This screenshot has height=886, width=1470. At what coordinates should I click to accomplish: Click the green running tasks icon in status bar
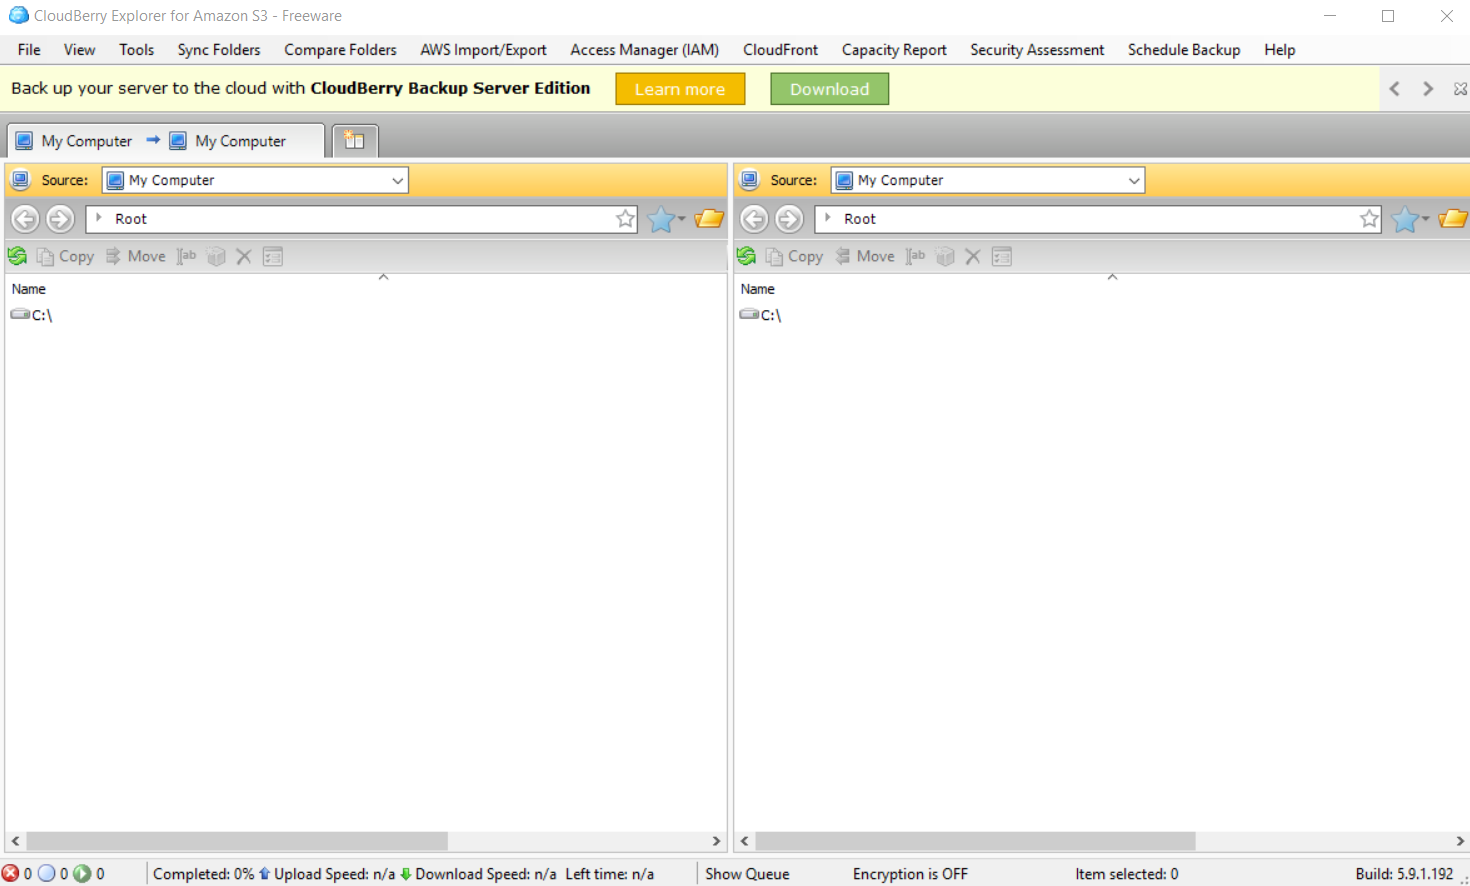[82, 873]
